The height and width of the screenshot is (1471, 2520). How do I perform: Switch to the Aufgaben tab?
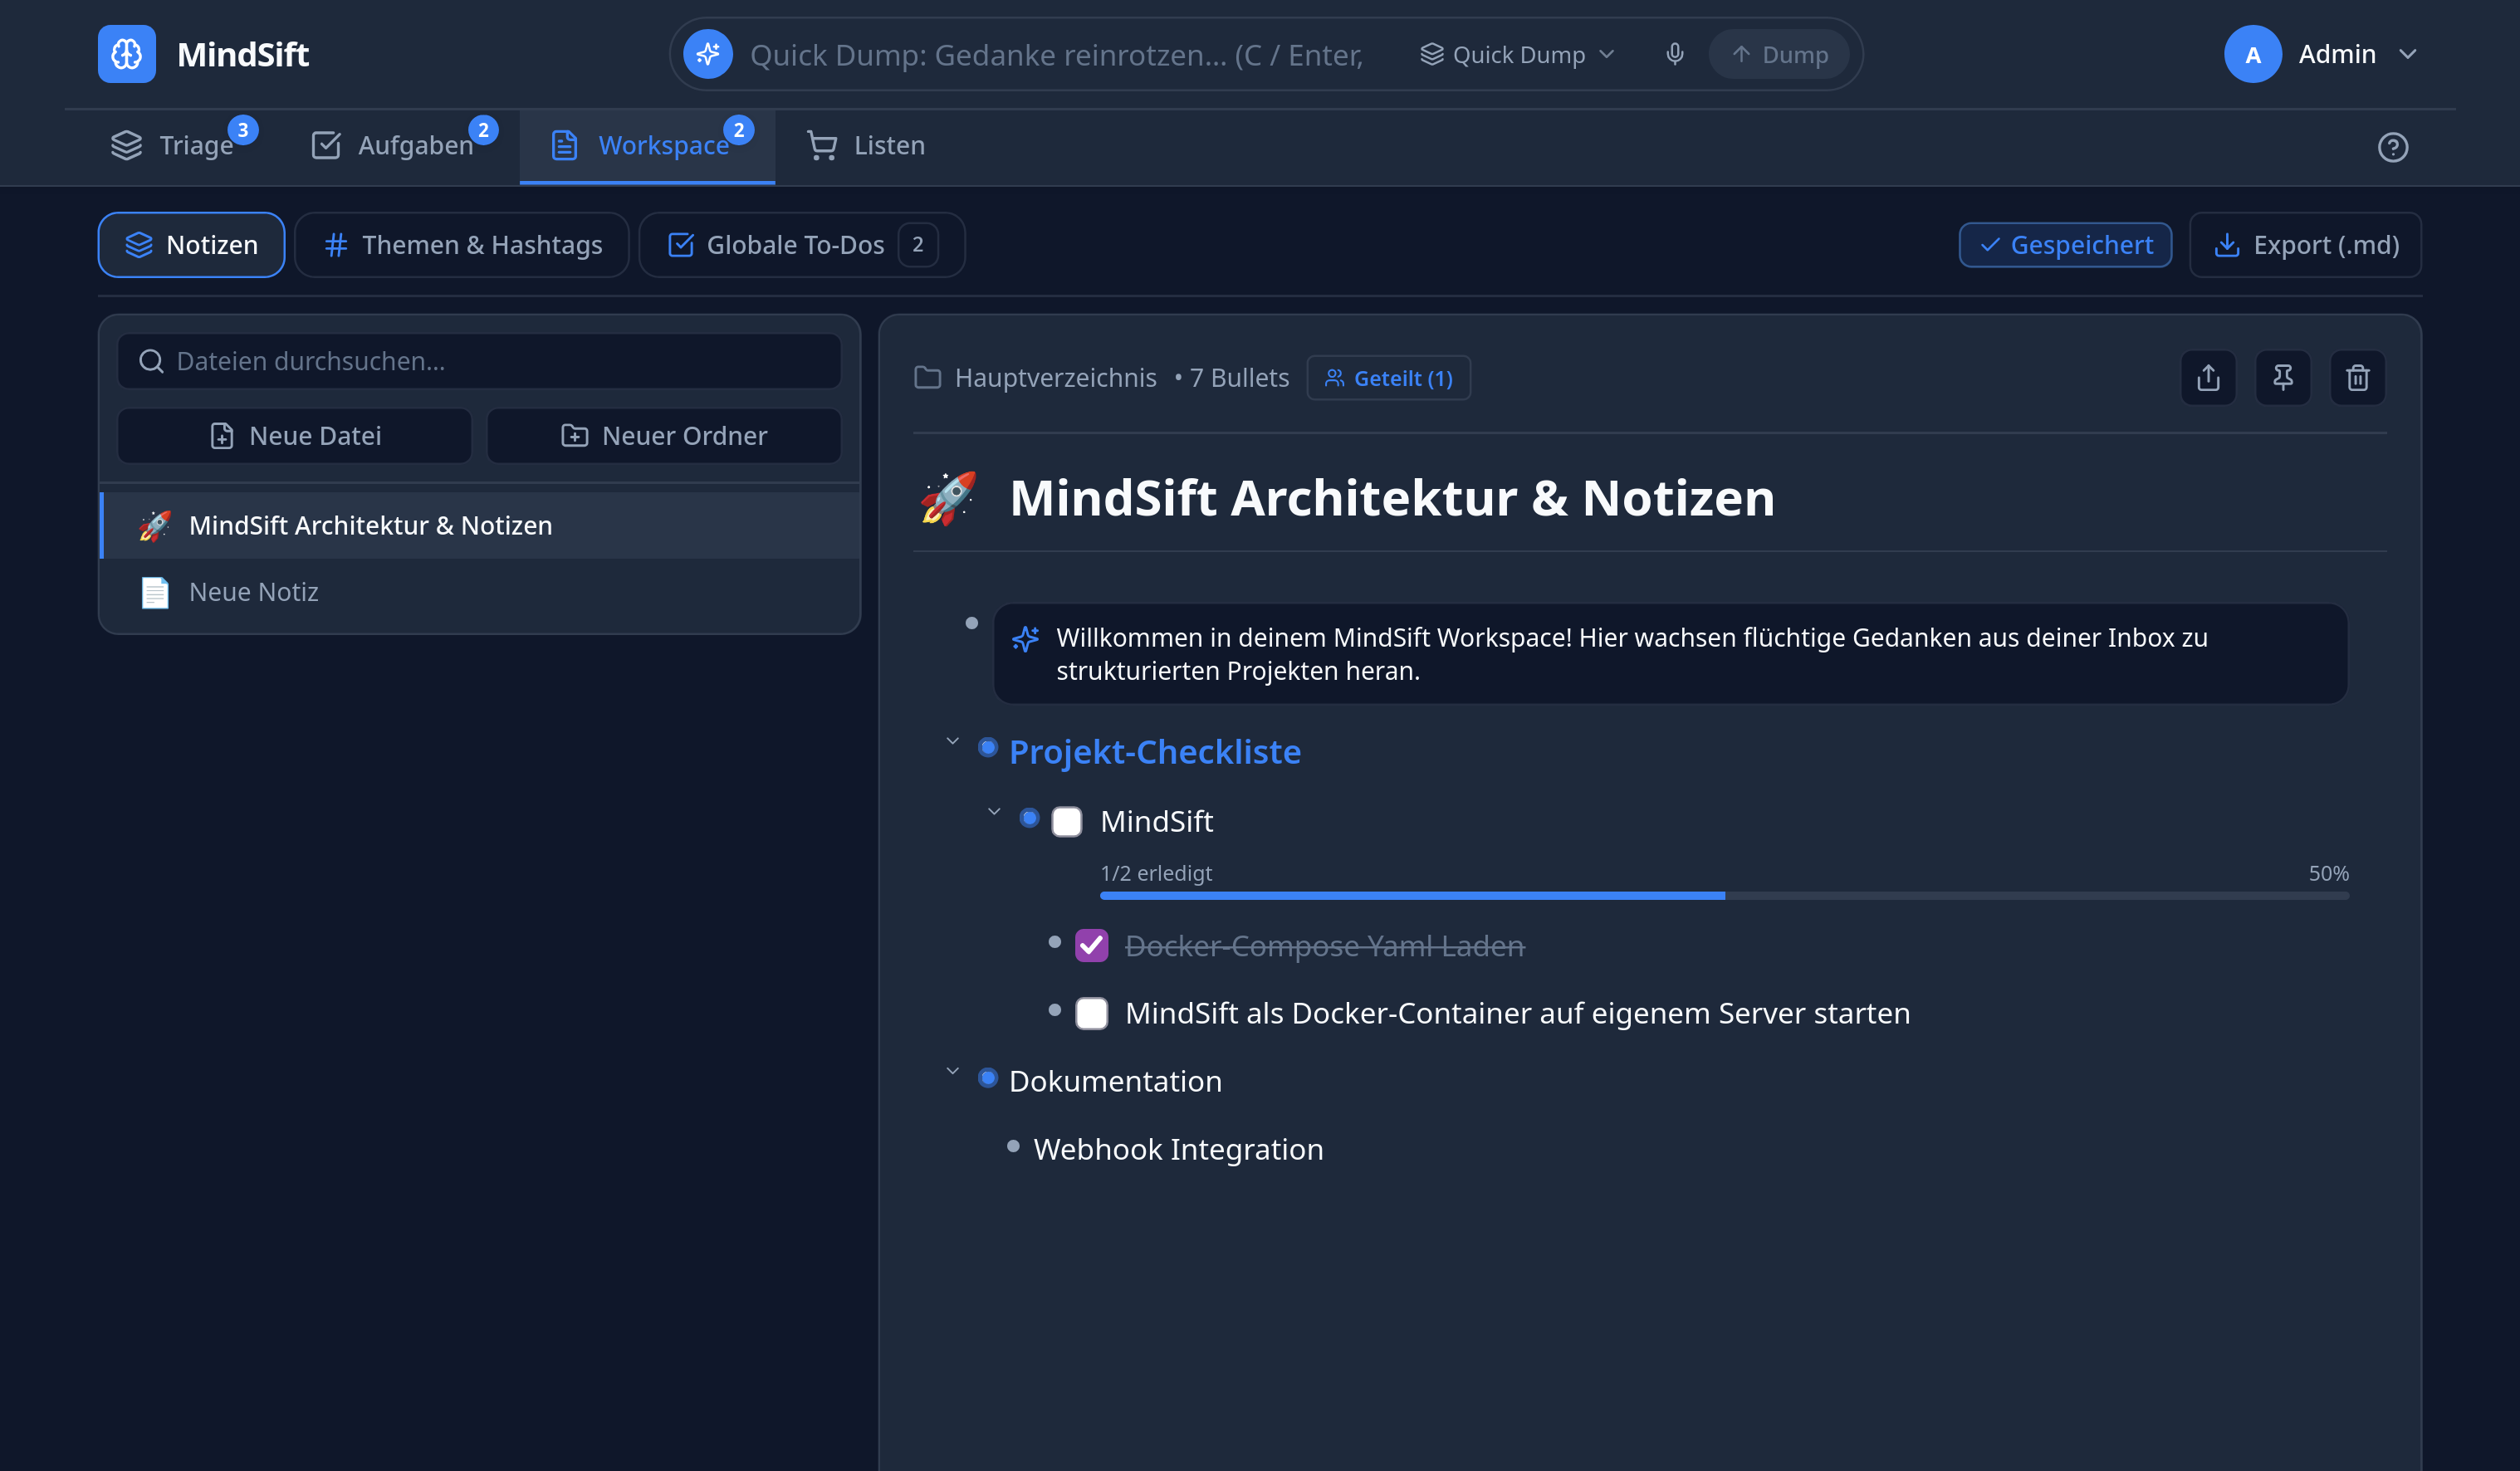click(400, 146)
